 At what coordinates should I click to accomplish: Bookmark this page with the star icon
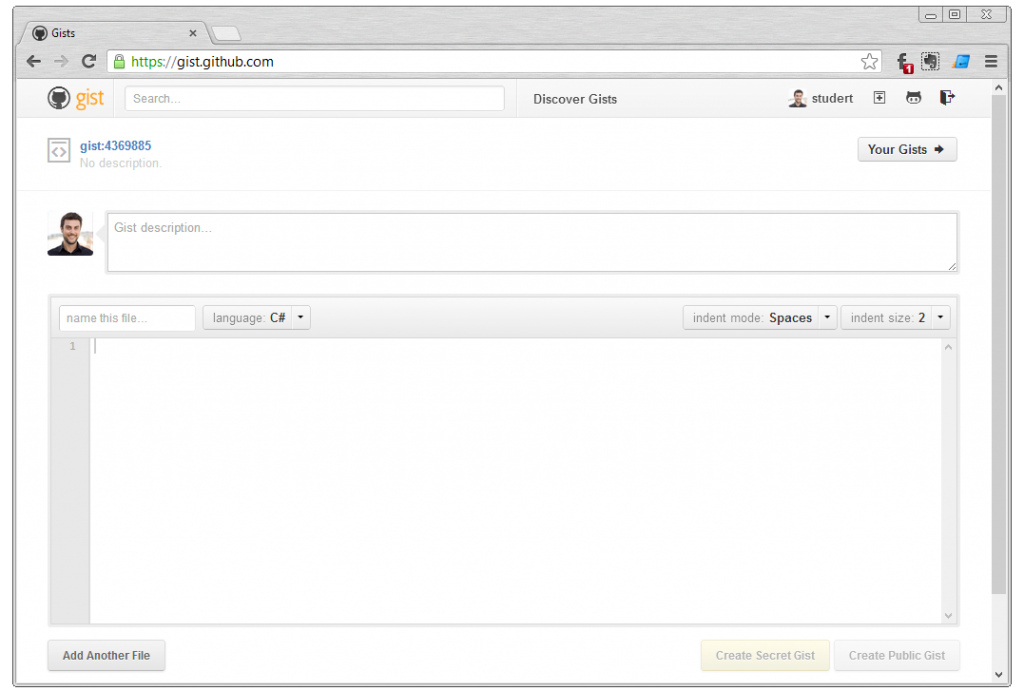[869, 61]
